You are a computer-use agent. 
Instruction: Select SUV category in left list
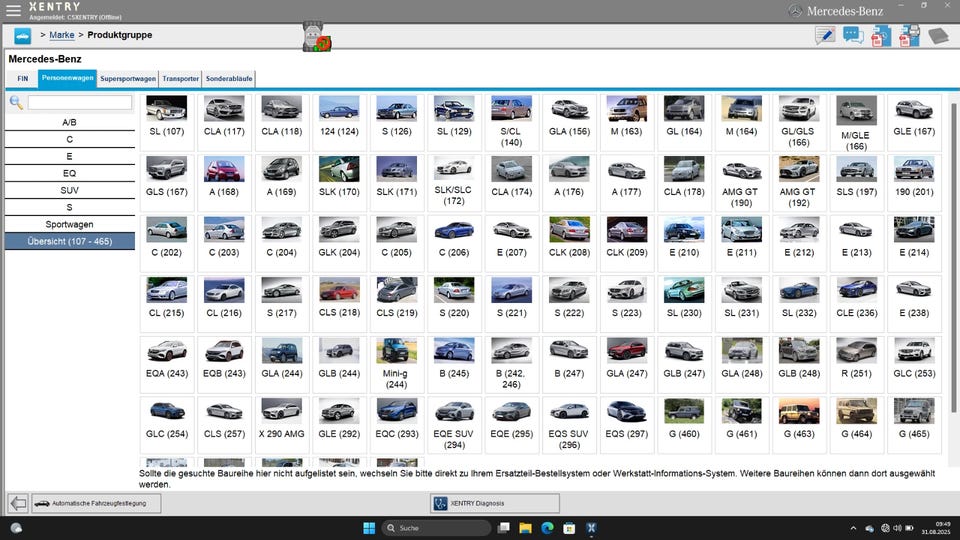pyautogui.click(x=70, y=190)
